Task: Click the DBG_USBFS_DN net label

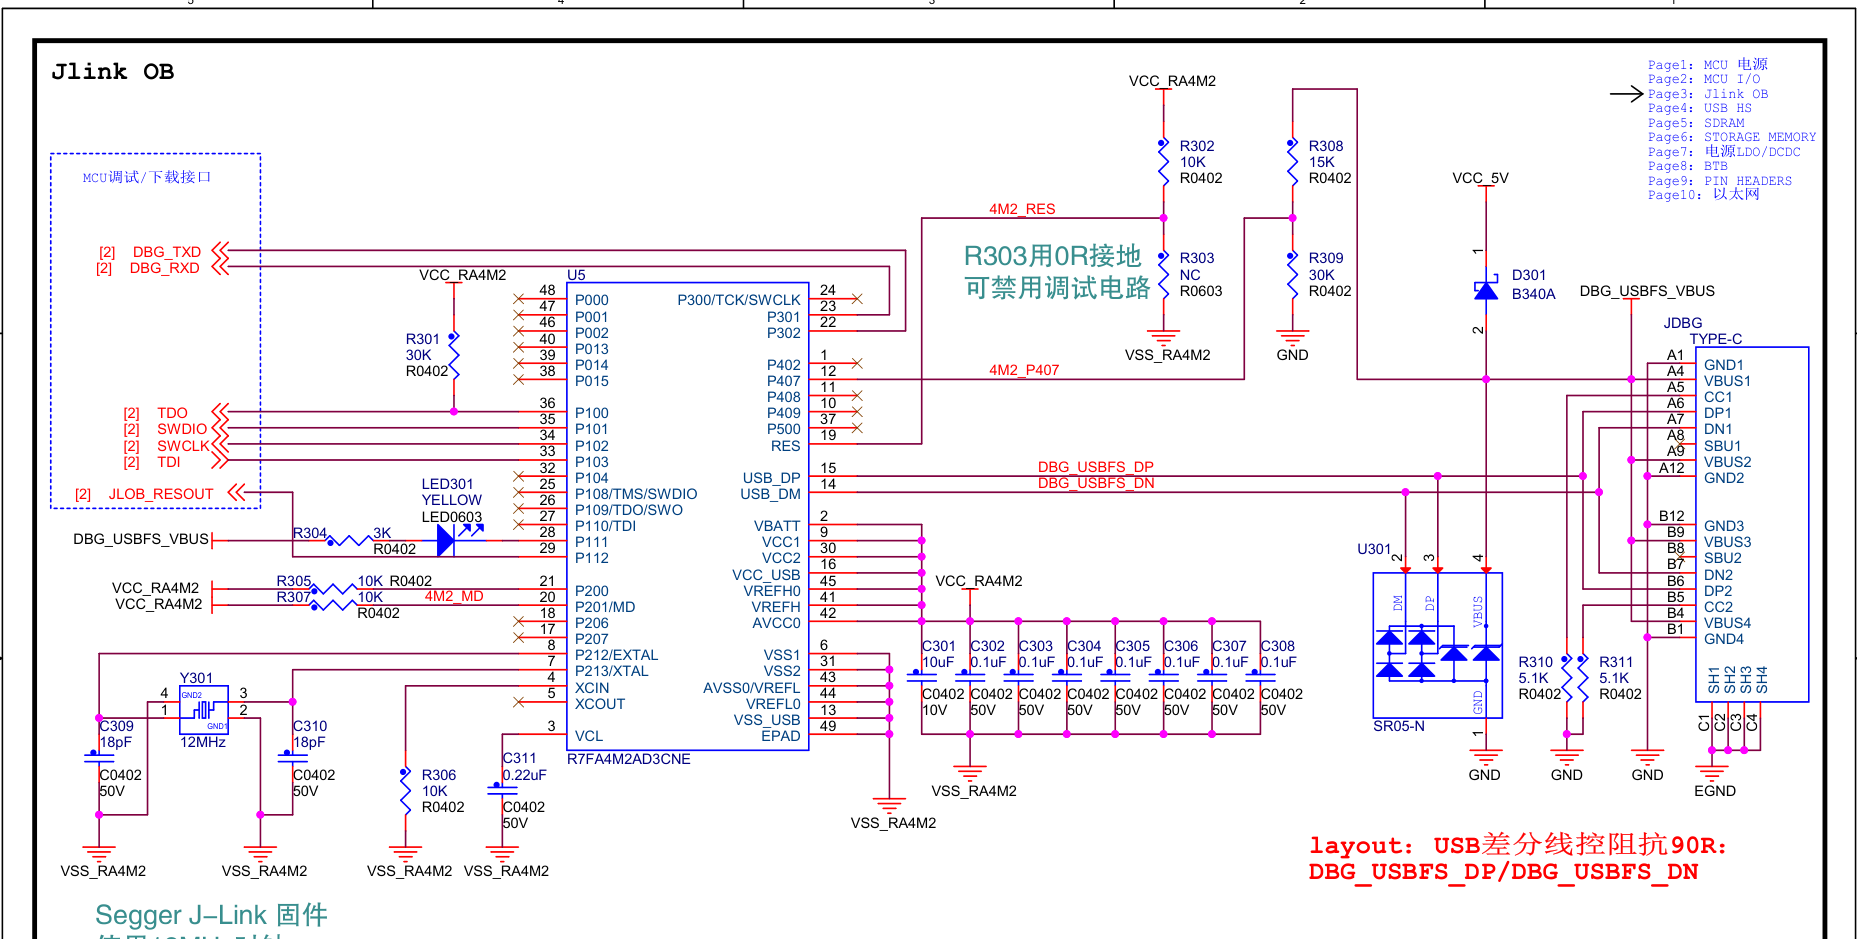Action: click(1095, 483)
